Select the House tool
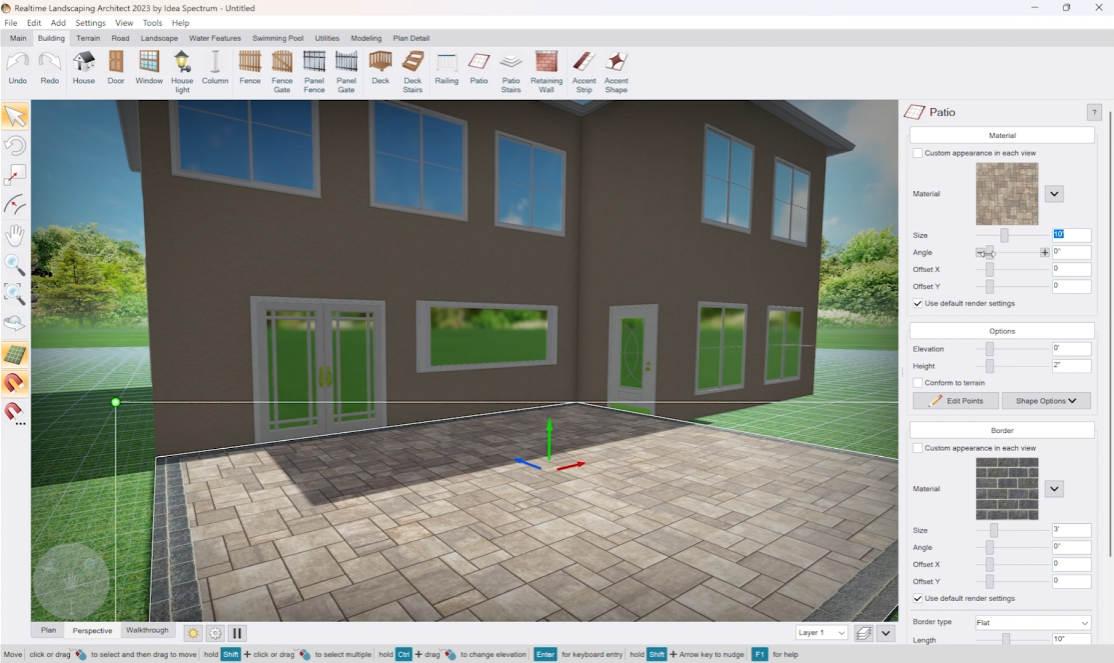 [84, 69]
